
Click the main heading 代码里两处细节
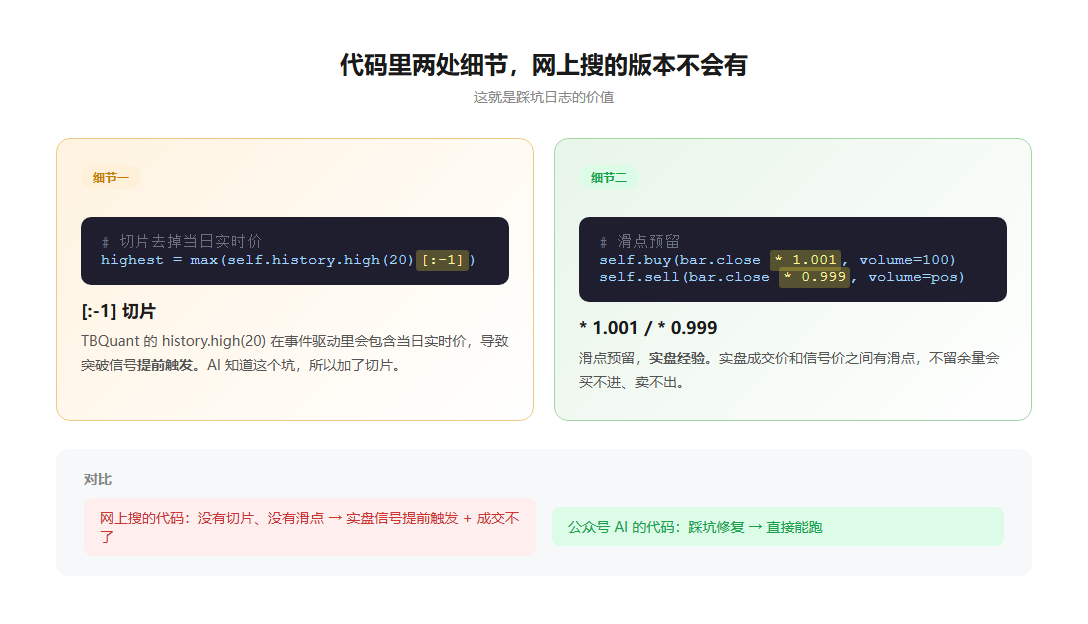[543, 65]
